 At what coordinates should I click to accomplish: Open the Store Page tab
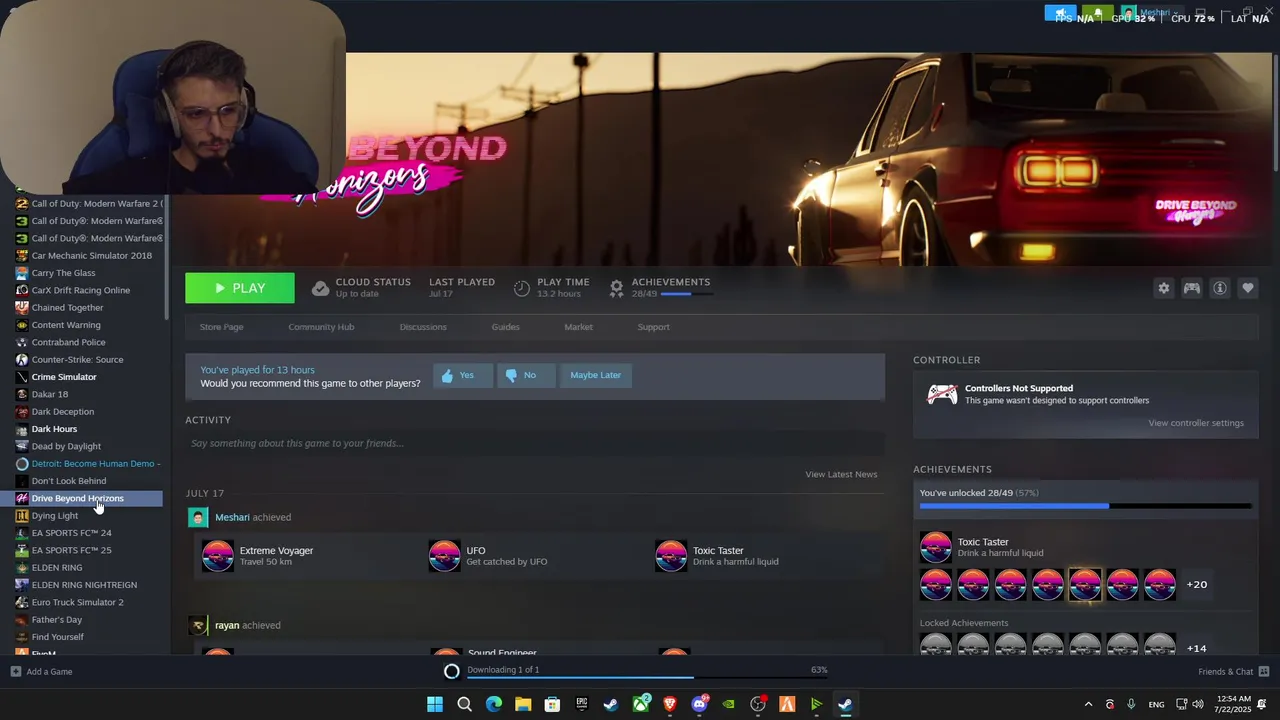[221, 327]
